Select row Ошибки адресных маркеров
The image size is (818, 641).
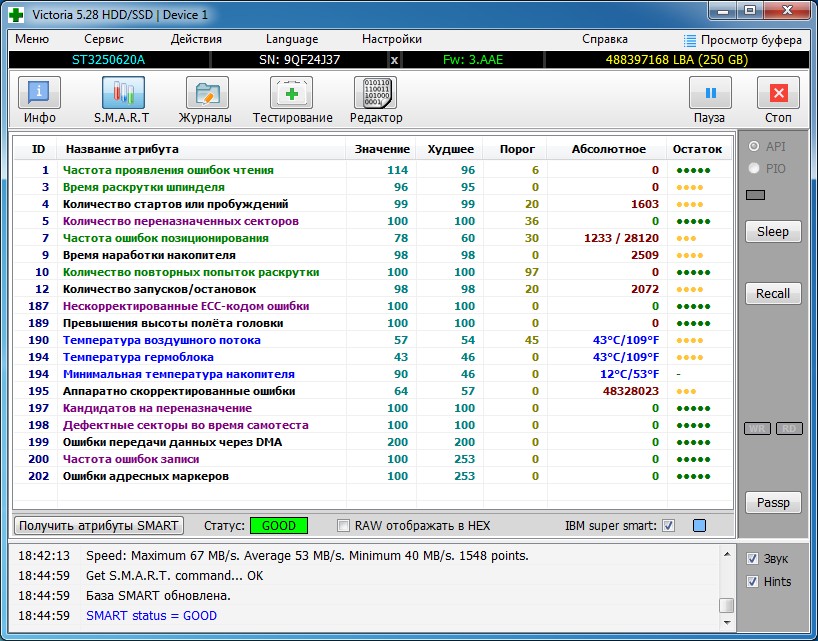(x=372, y=476)
